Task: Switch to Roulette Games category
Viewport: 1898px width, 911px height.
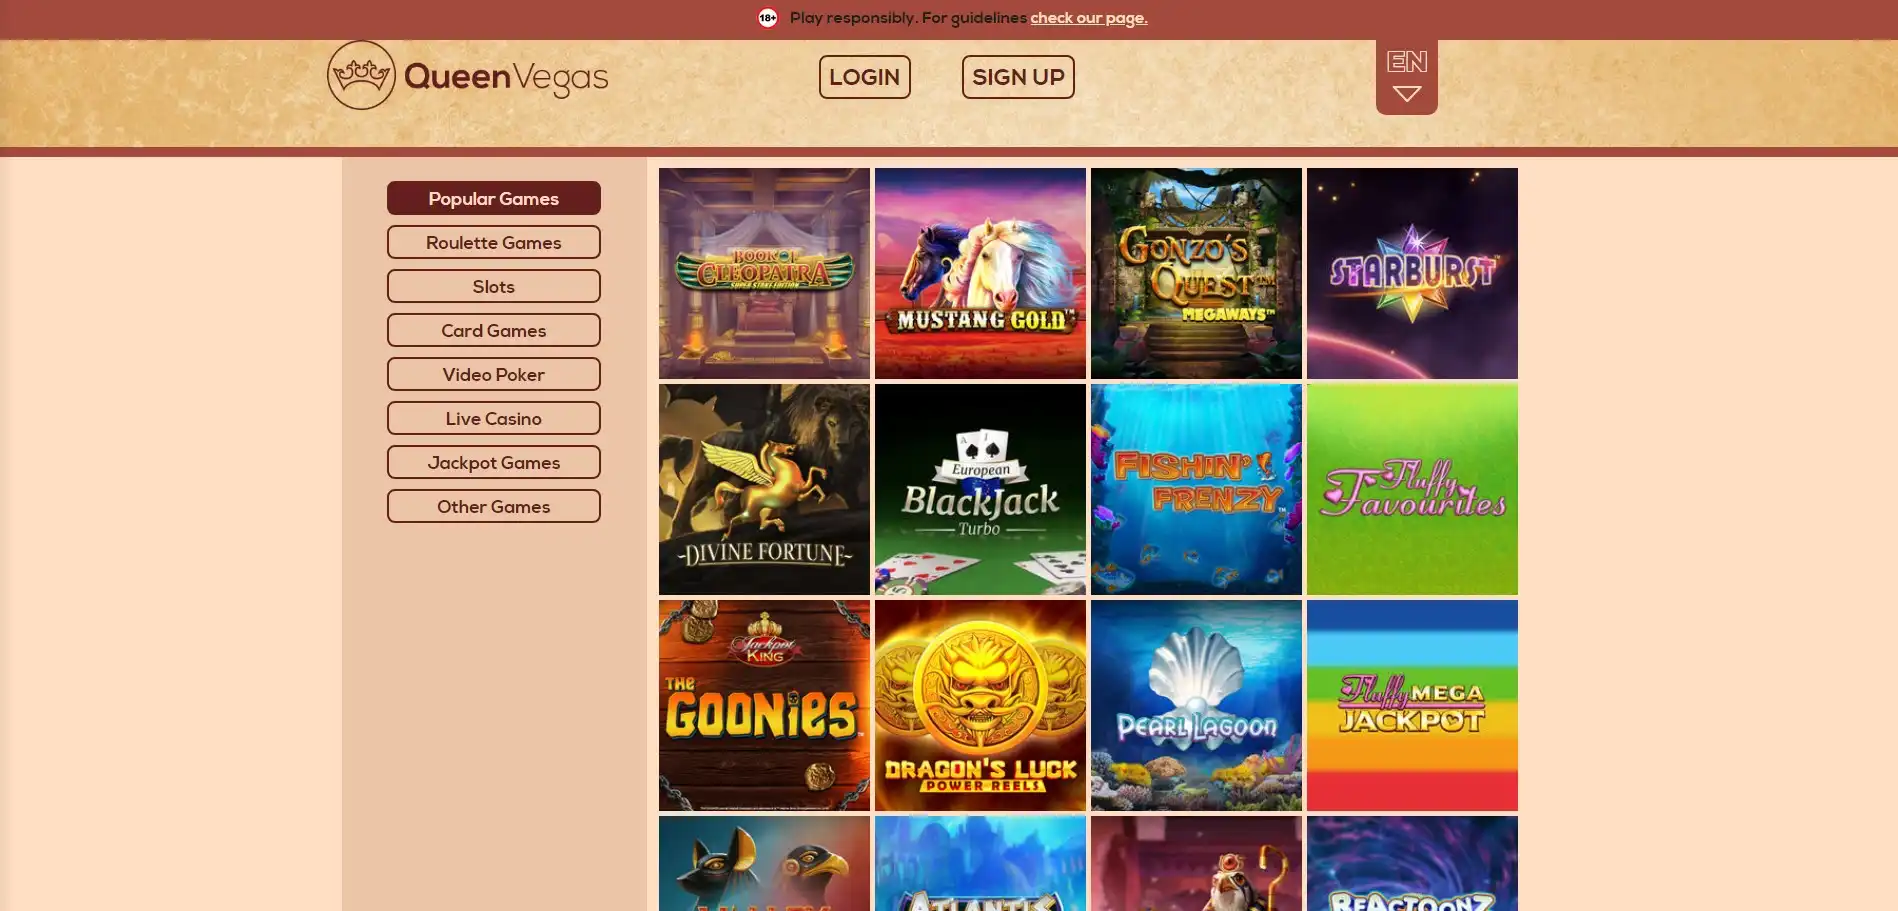Action: [494, 242]
